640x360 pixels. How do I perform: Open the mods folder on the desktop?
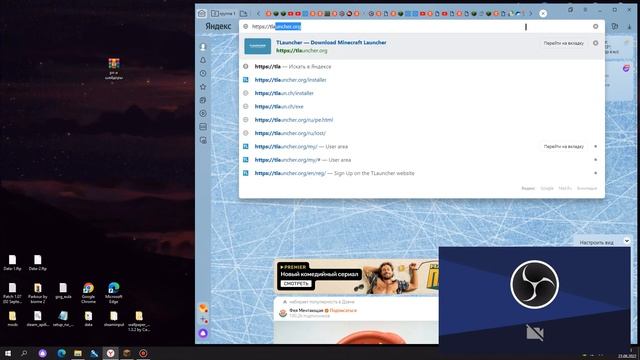tap(12, 319)
